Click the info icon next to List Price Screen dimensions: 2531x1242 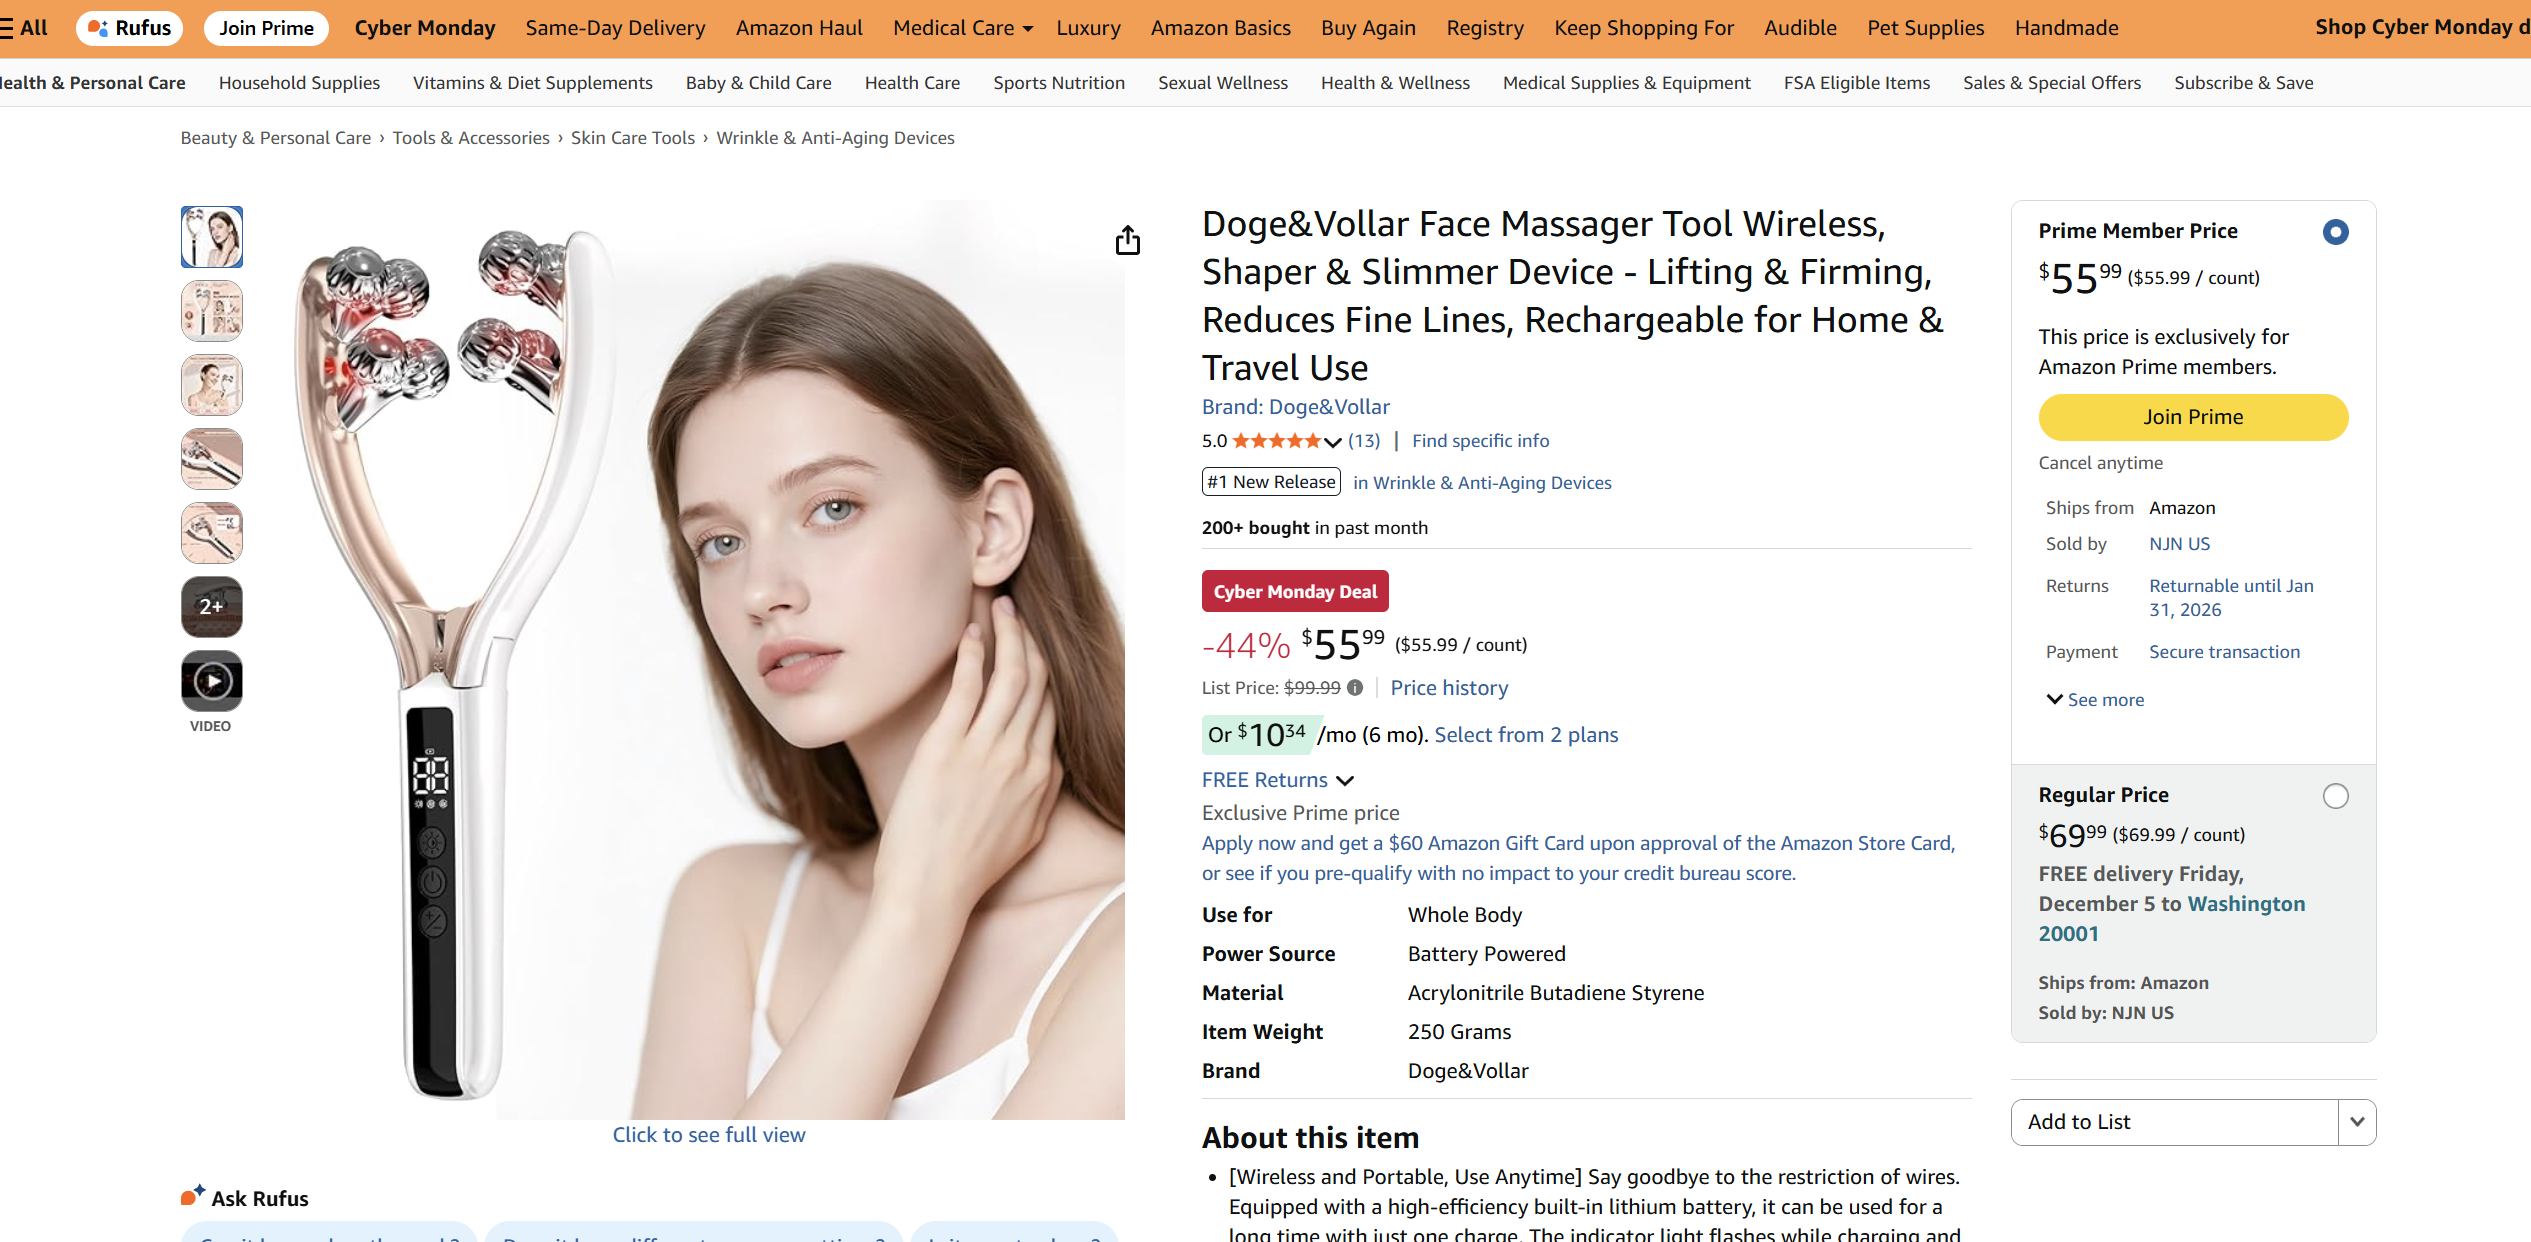pos(1356,687)
